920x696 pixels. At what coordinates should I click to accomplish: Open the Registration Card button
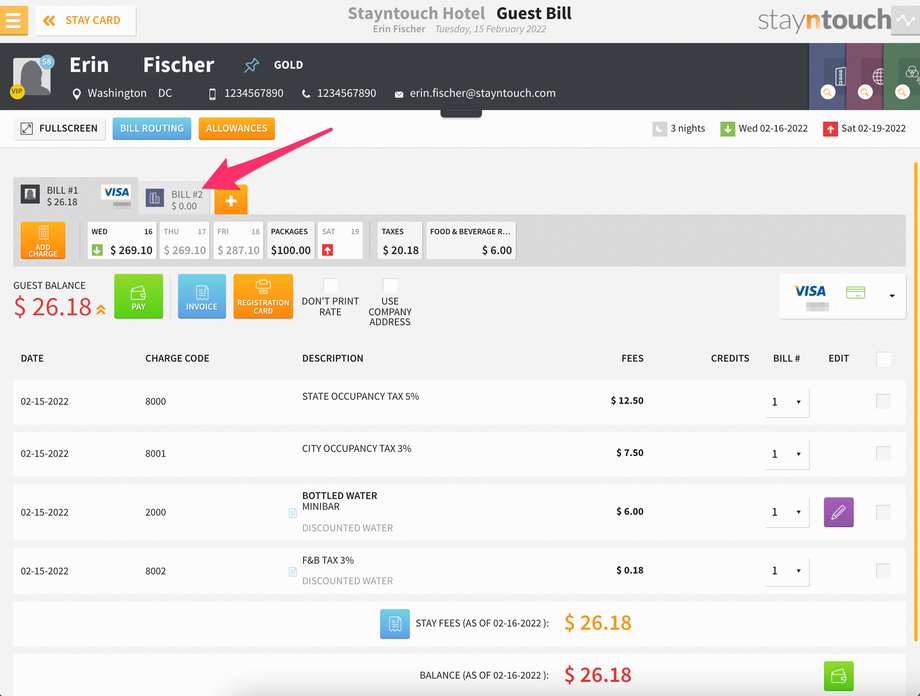tap(263, 296)
